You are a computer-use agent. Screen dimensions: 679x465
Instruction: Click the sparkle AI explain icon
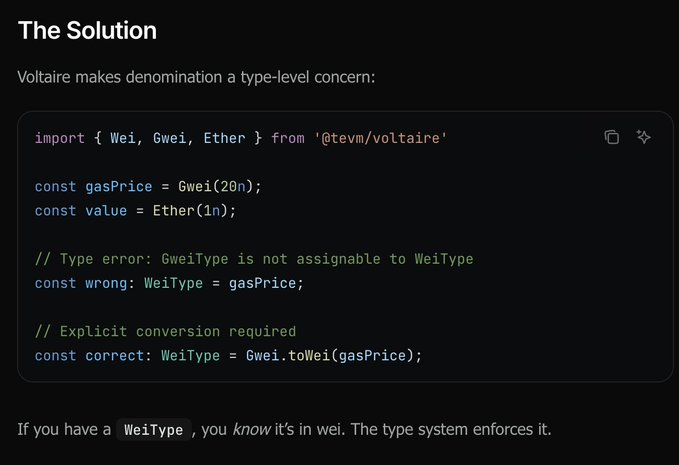(x=644, y=137)
